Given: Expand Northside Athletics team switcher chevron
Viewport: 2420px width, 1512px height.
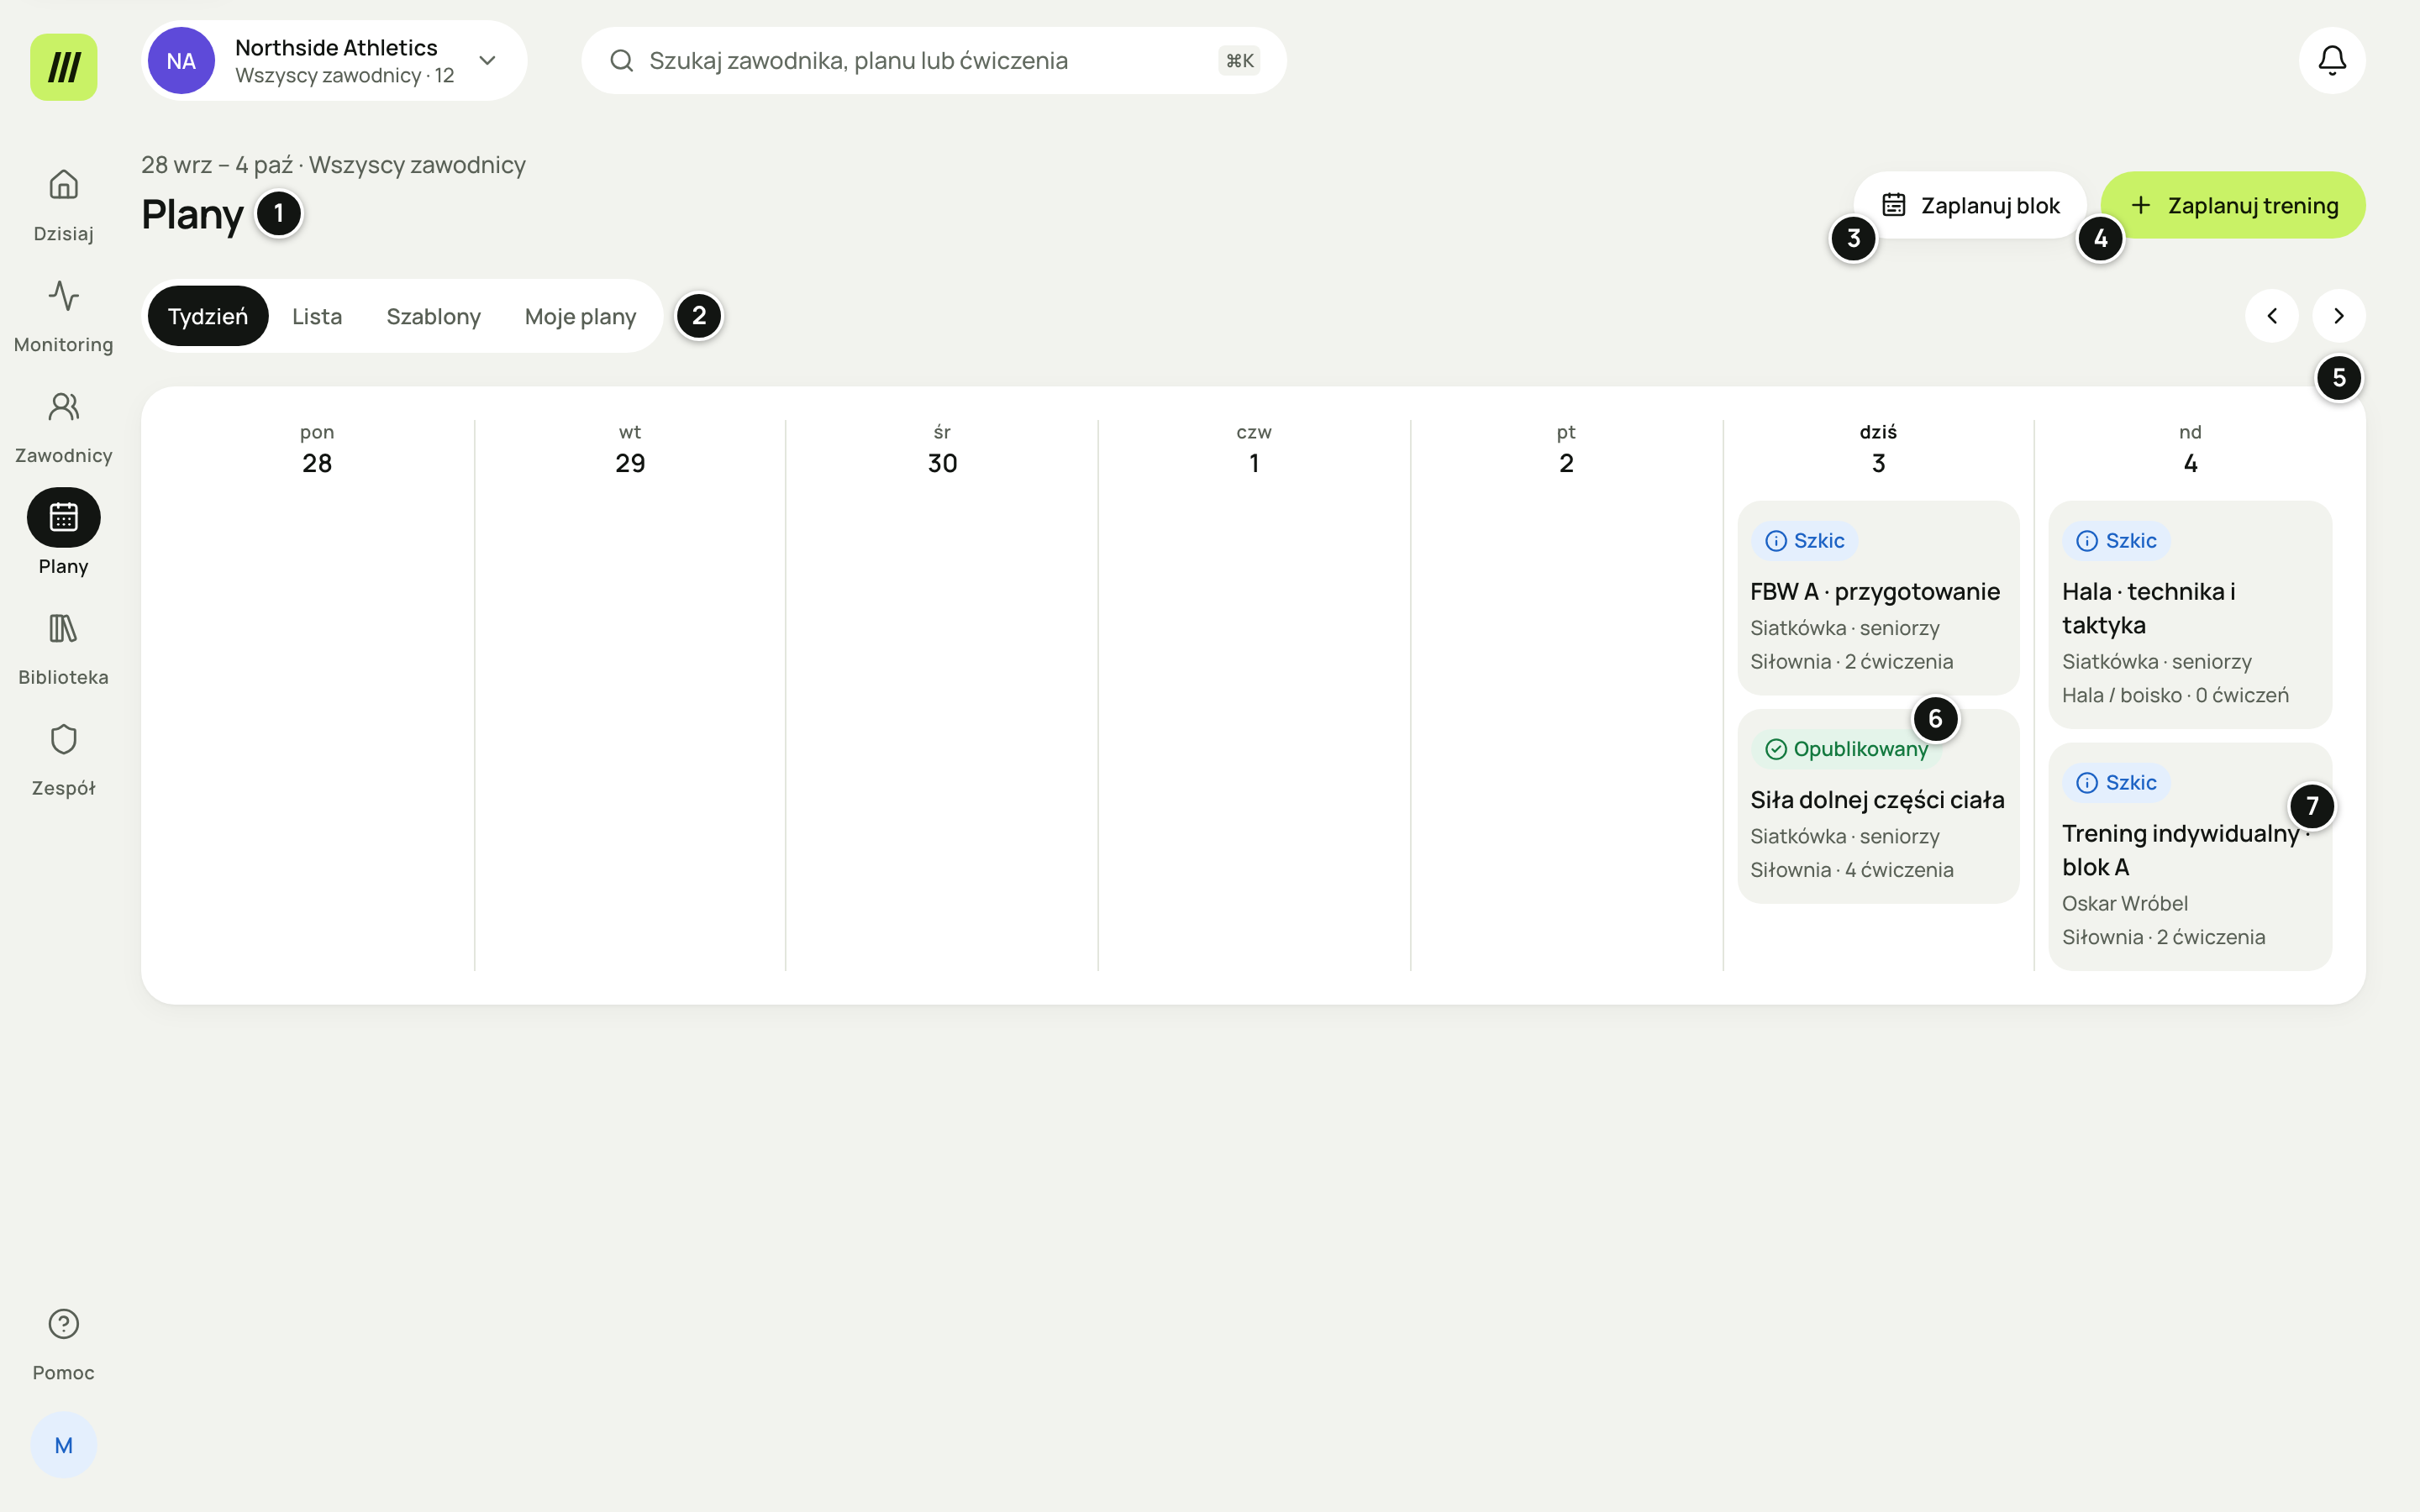Looking at the screenshot, I should pyautogui.click(x=487, y=61).
